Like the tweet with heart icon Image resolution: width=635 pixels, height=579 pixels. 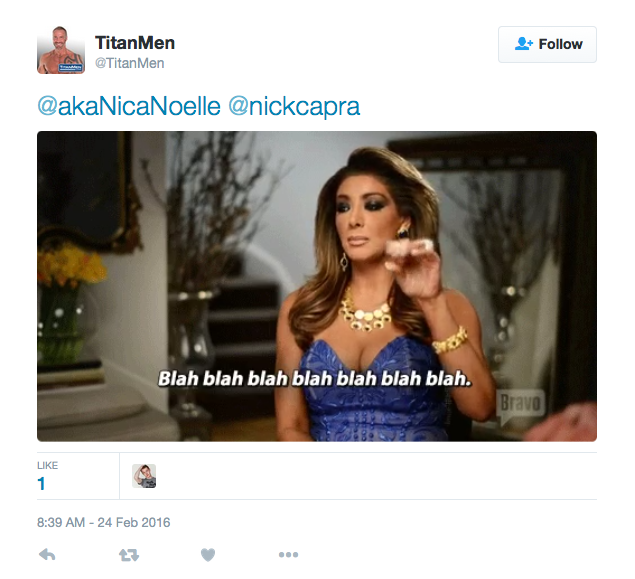208,554
